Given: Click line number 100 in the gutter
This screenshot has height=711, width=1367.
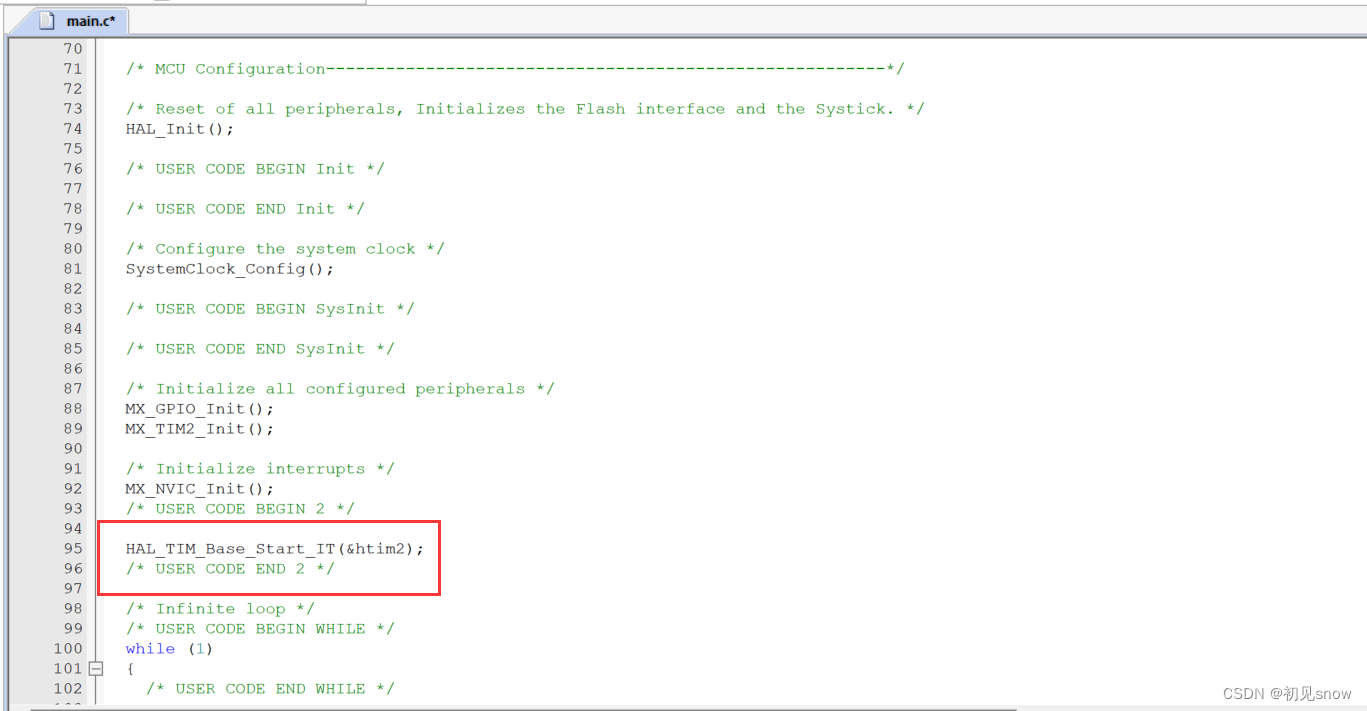Looking at the screenshot, I should (68, 649).
